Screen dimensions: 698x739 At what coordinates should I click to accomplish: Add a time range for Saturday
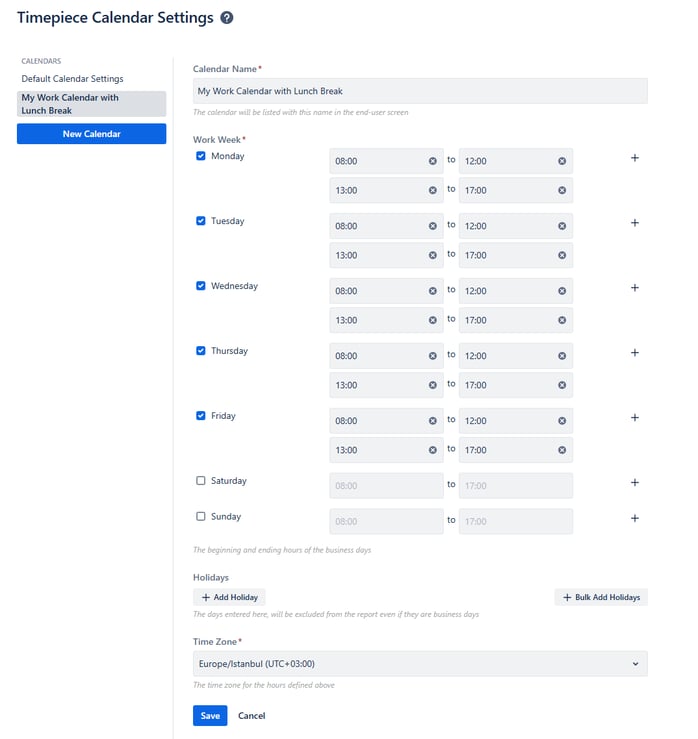pyautogui.click(x=634, y=483)
